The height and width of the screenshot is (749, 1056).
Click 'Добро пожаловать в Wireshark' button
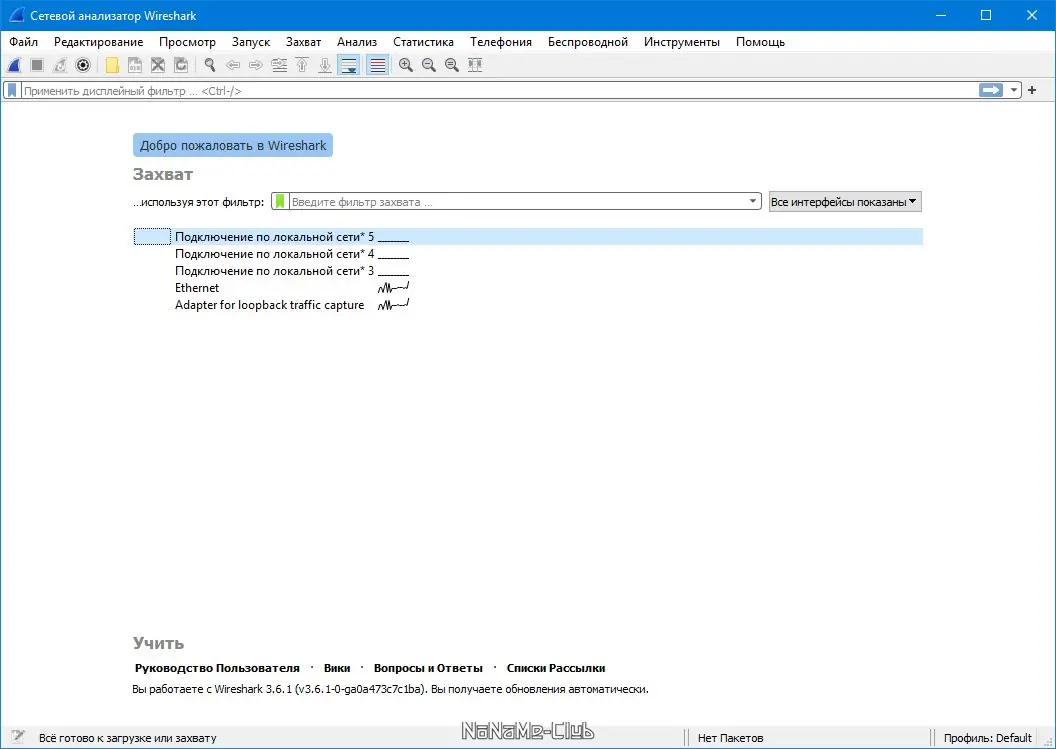point(232,145)
